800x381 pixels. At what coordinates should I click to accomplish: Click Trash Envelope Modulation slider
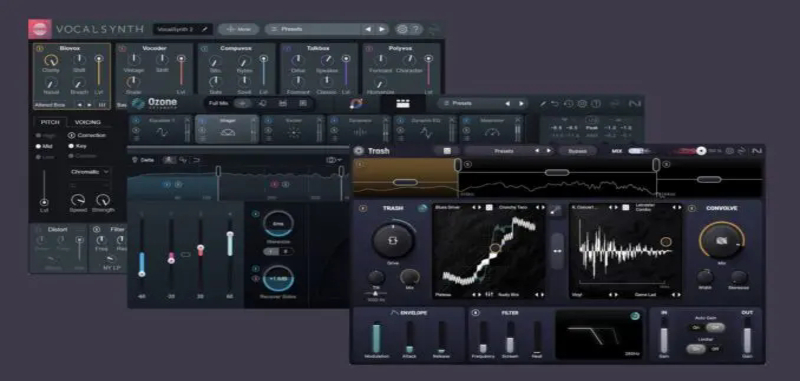pos(377,337)
